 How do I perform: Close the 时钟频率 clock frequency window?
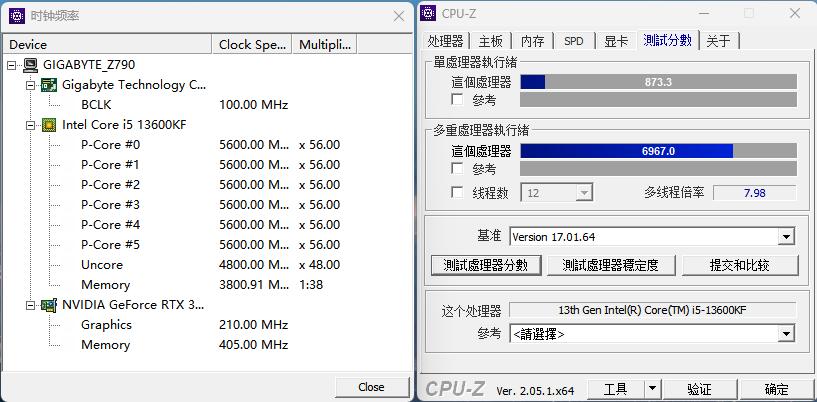coord(399,16)
